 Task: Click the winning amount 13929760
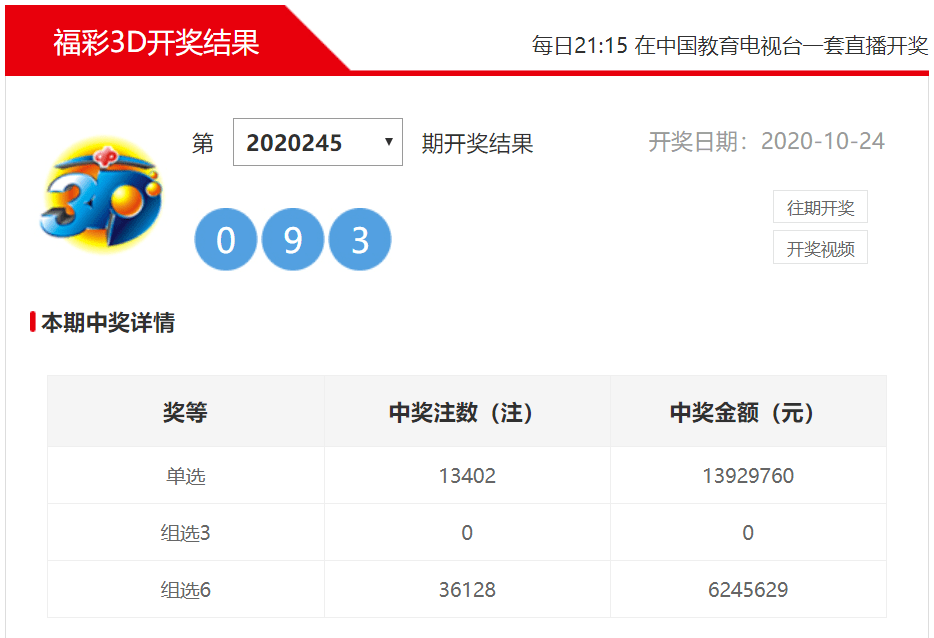tap(747, 476)
